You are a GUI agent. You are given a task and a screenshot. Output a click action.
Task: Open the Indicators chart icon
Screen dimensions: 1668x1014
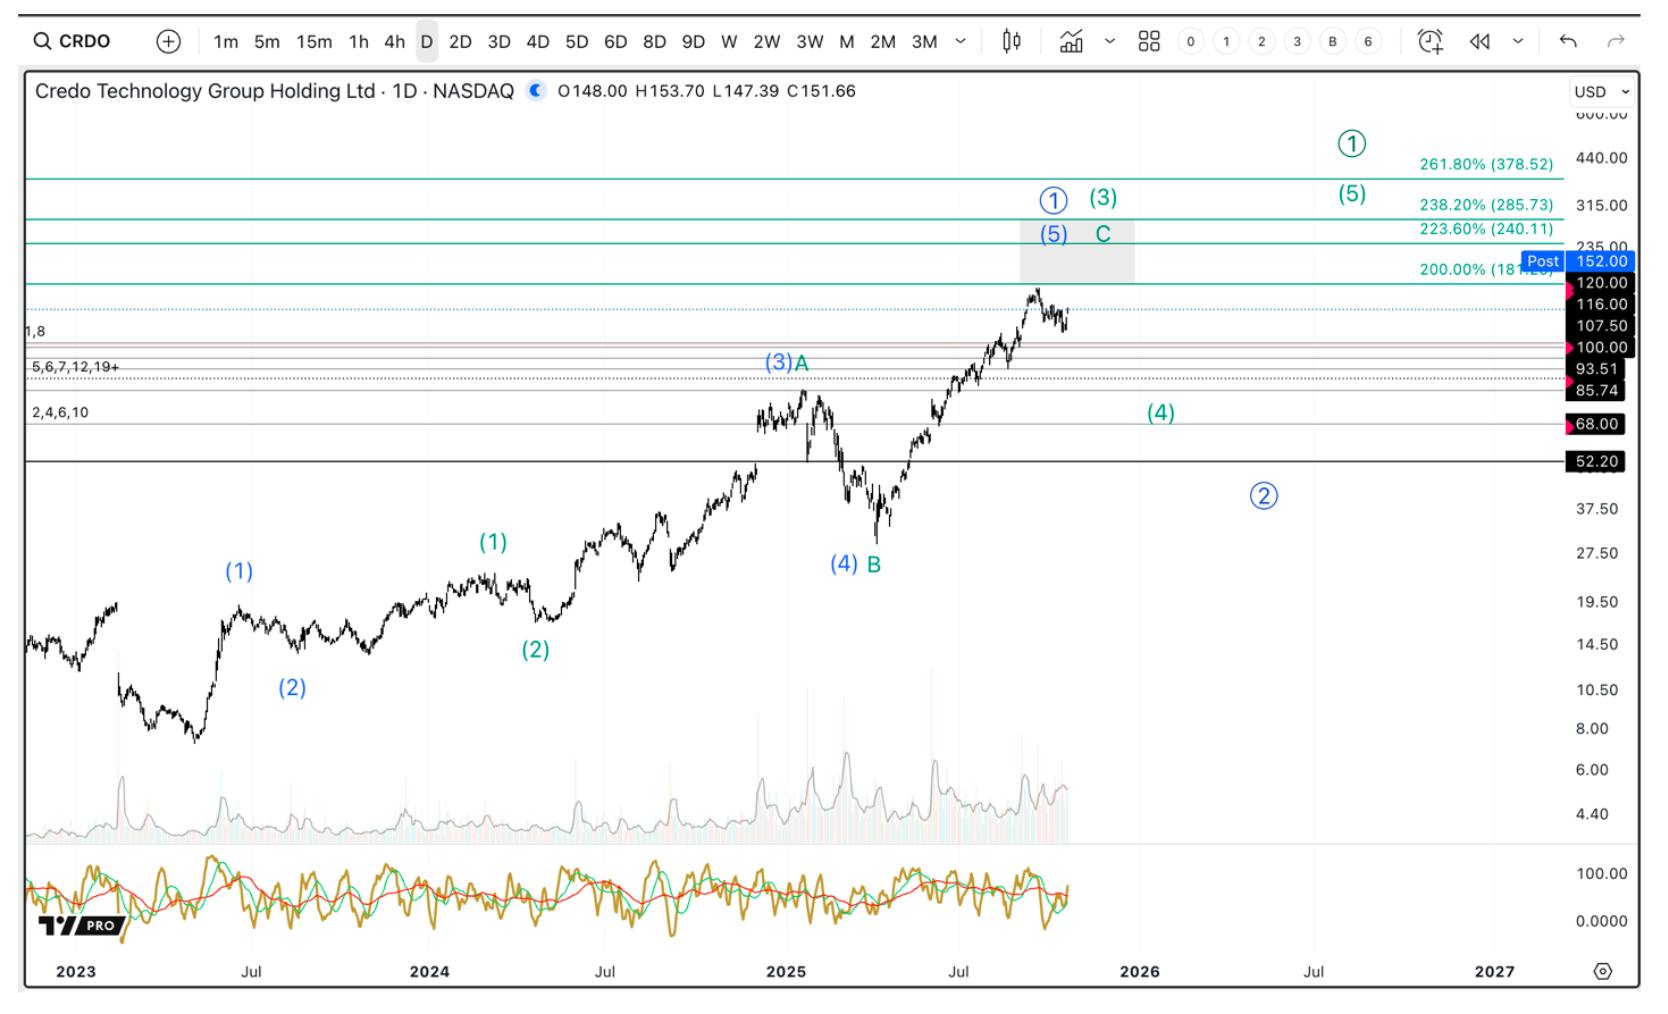pyautogui.click(x=1071, y=41)
